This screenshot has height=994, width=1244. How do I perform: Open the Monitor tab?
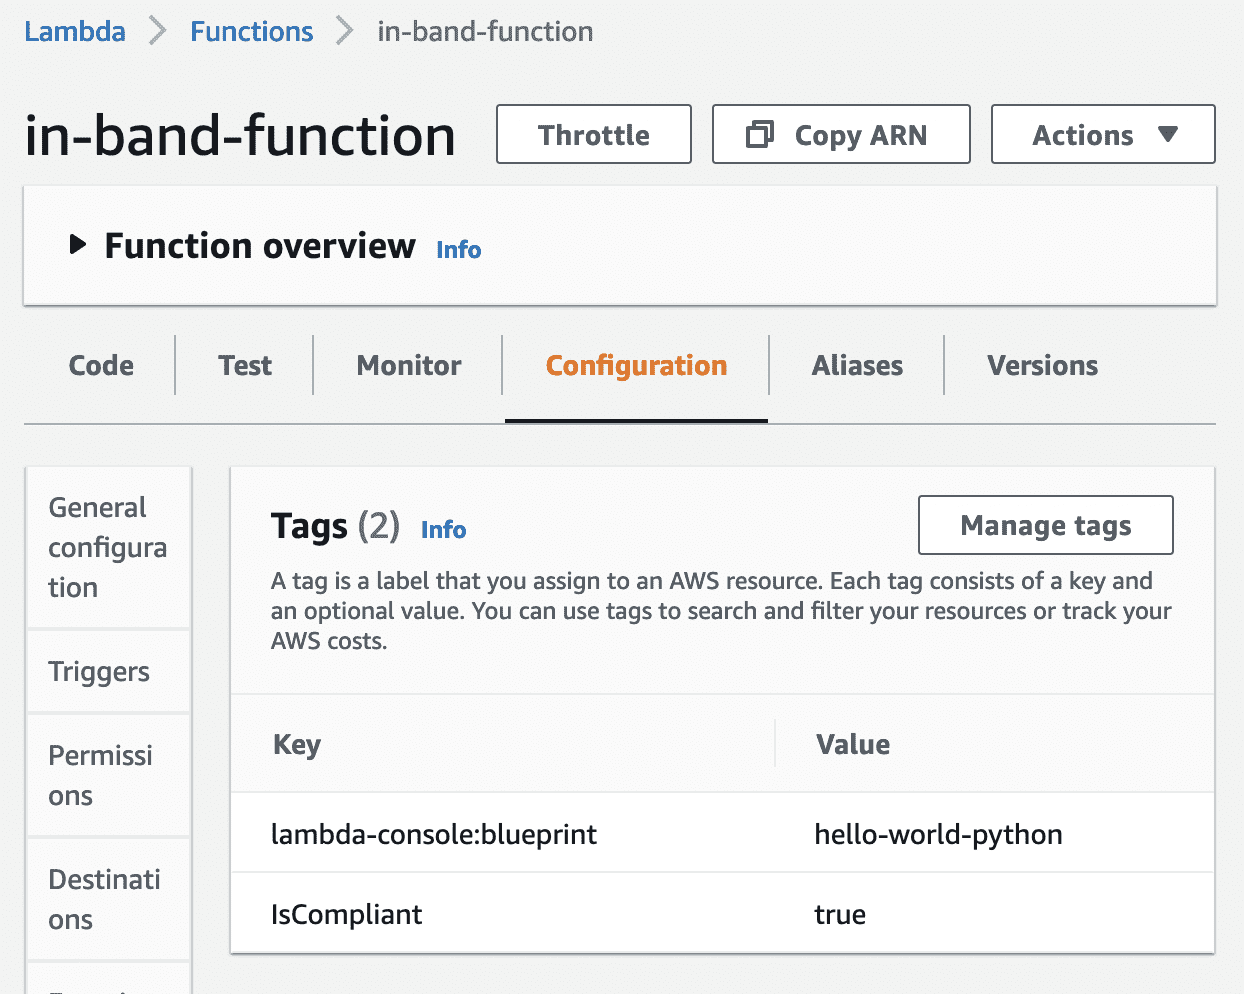[x=409, y=365]
